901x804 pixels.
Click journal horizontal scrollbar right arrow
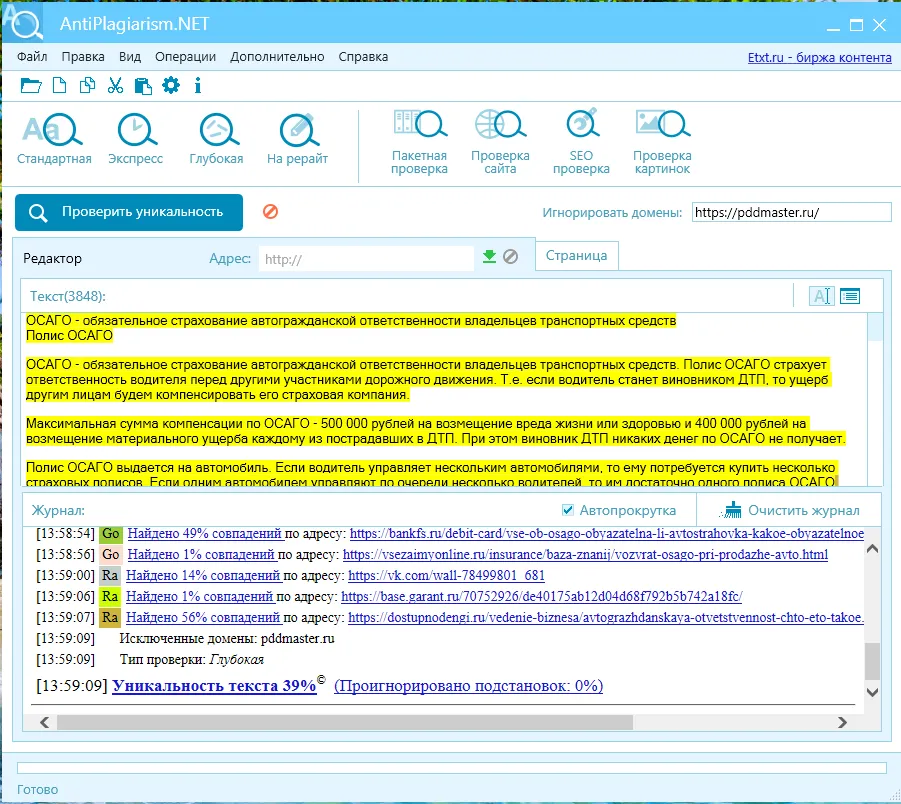(842, 722)
